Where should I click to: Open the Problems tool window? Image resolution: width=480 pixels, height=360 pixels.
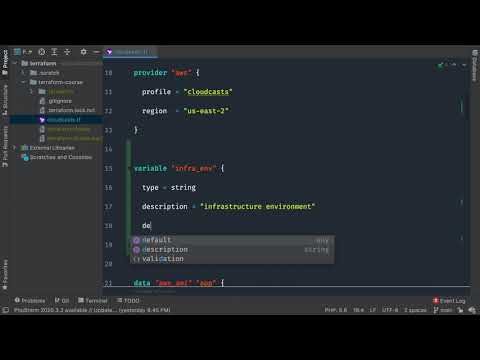(30, 300)
